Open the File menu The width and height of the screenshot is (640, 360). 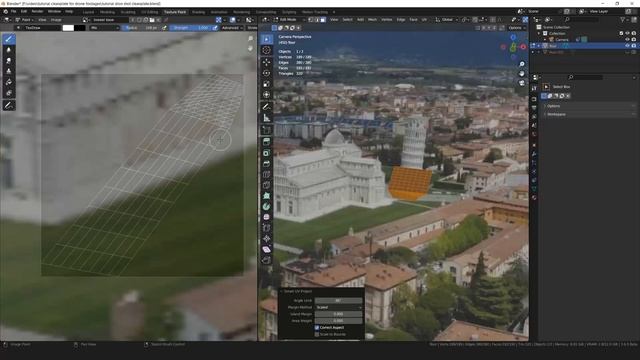click(13, 11)
